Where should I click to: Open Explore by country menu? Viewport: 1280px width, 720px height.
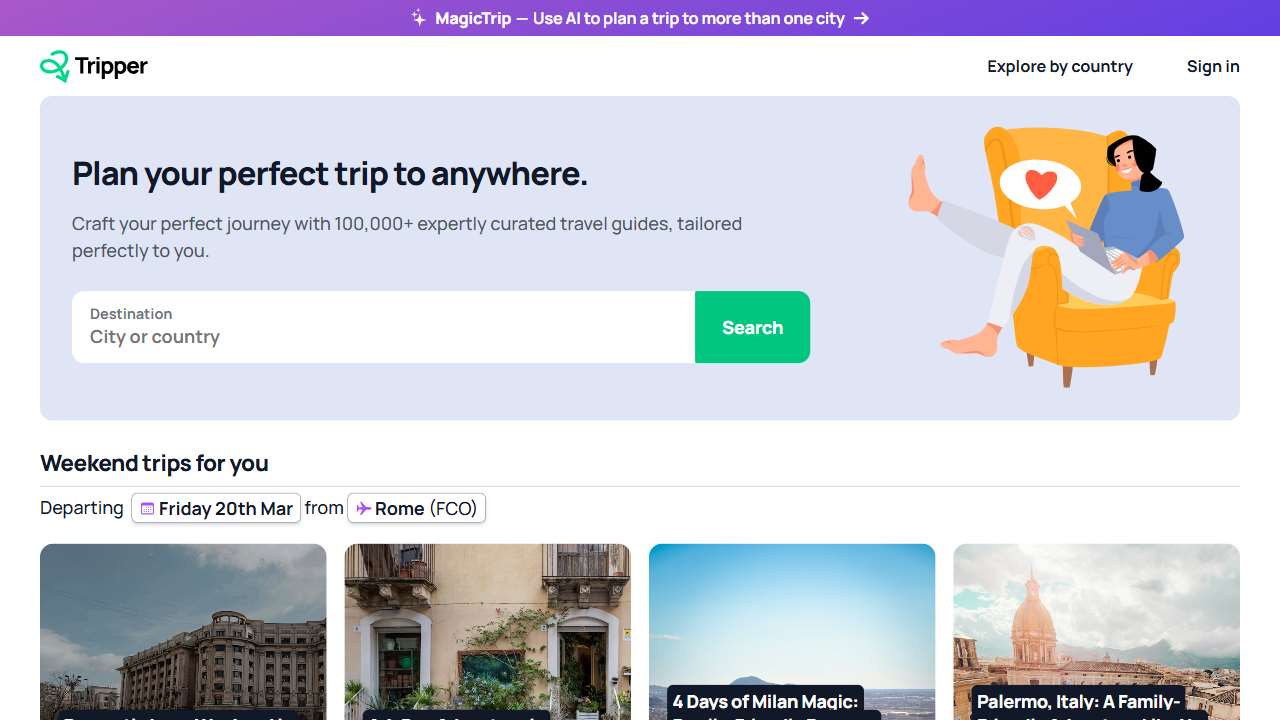[1059, 66]
